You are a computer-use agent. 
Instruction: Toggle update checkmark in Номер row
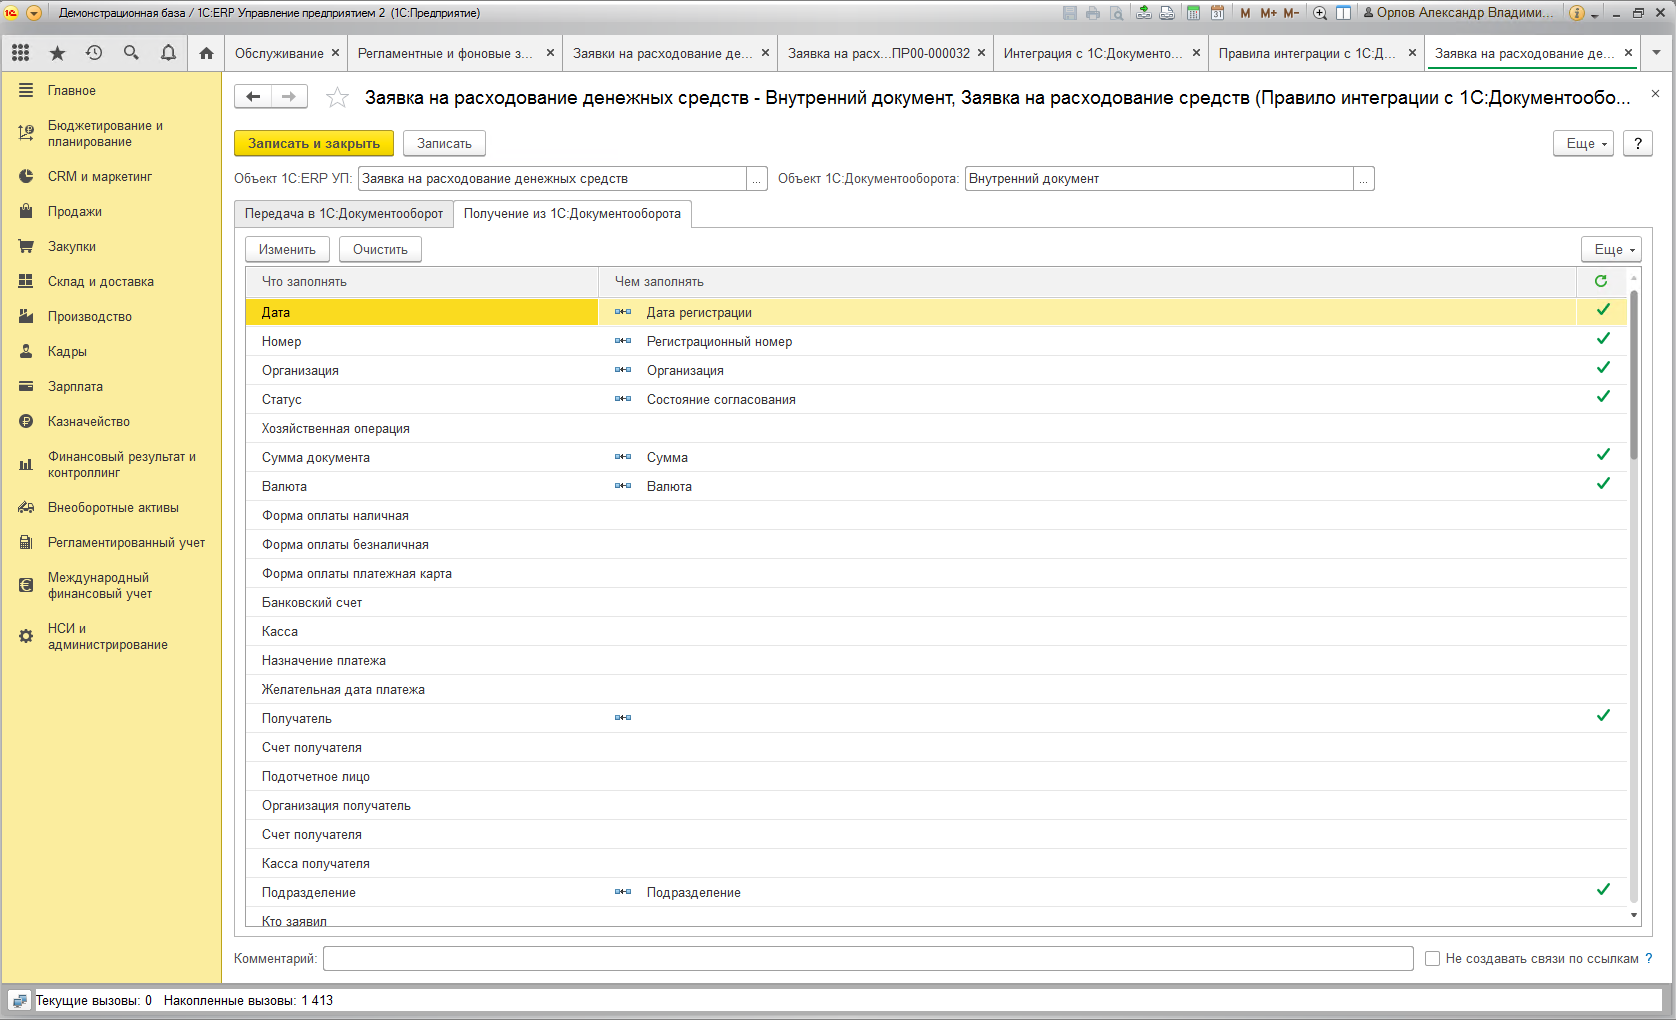(1603, 339)
